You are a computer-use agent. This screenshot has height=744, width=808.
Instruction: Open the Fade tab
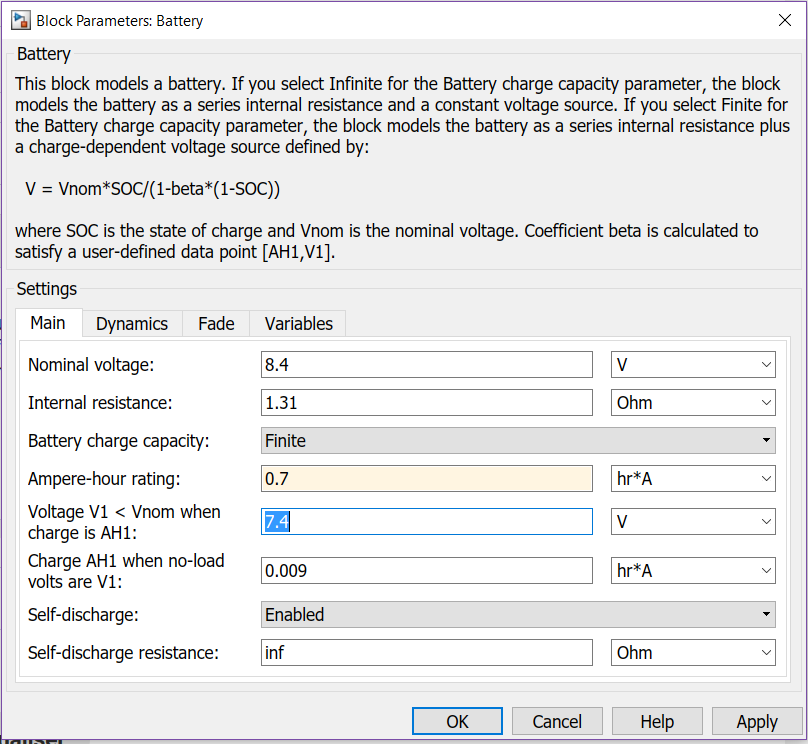216,323
